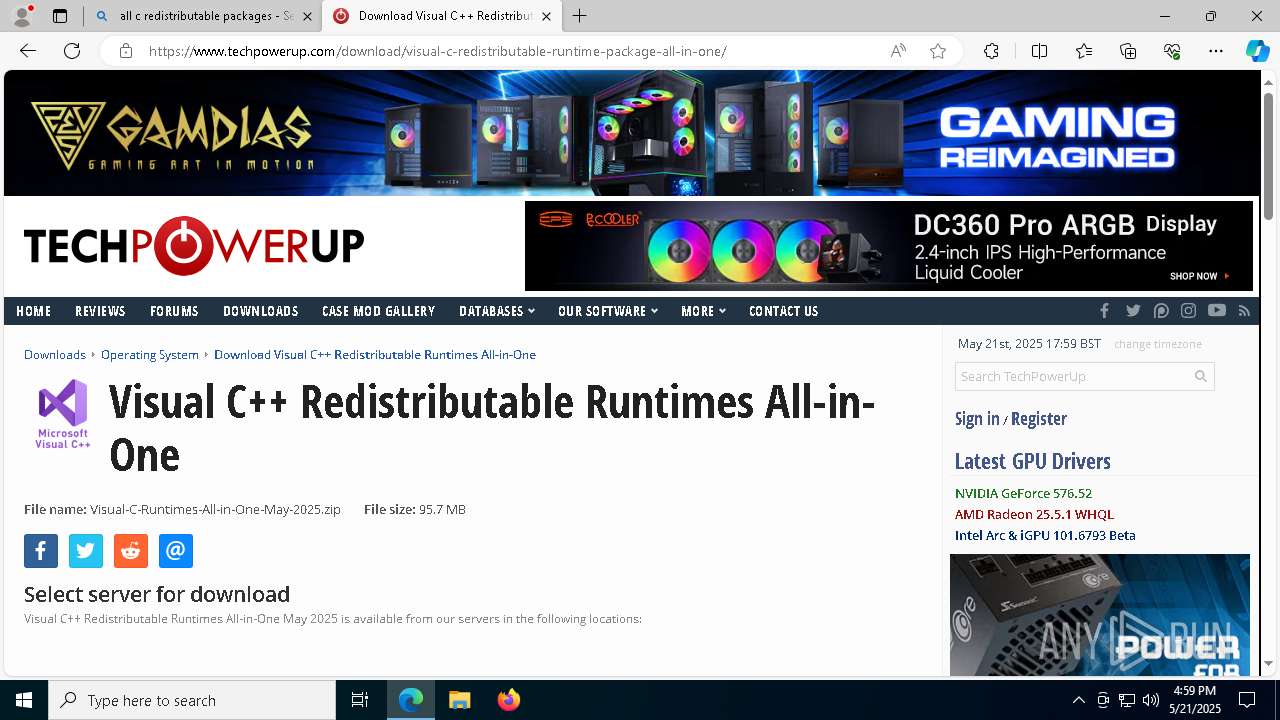Visit TechPowerUp Twitter page in navbar
1280x720 pixels.
pos(1133,311)
